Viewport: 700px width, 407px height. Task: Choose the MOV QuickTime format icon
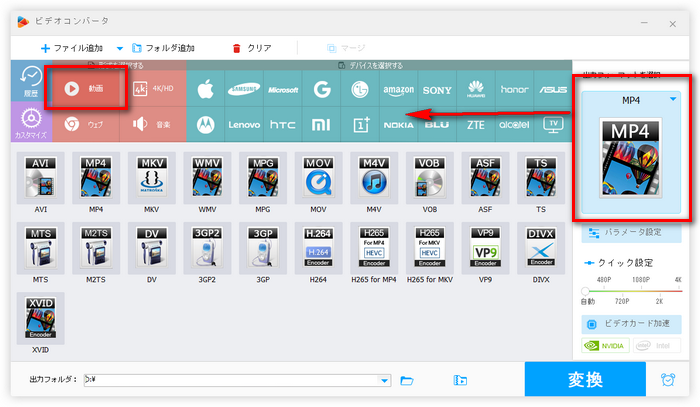click(x=318, y=184)
